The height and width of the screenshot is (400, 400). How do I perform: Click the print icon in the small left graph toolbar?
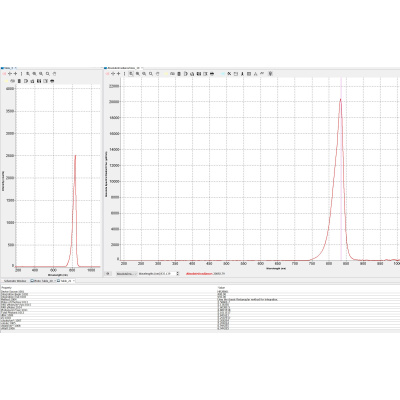point(52,81)
